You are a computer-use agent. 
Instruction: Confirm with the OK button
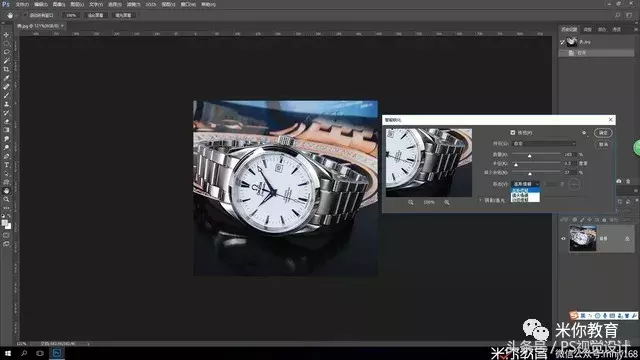tap(603, 133)
